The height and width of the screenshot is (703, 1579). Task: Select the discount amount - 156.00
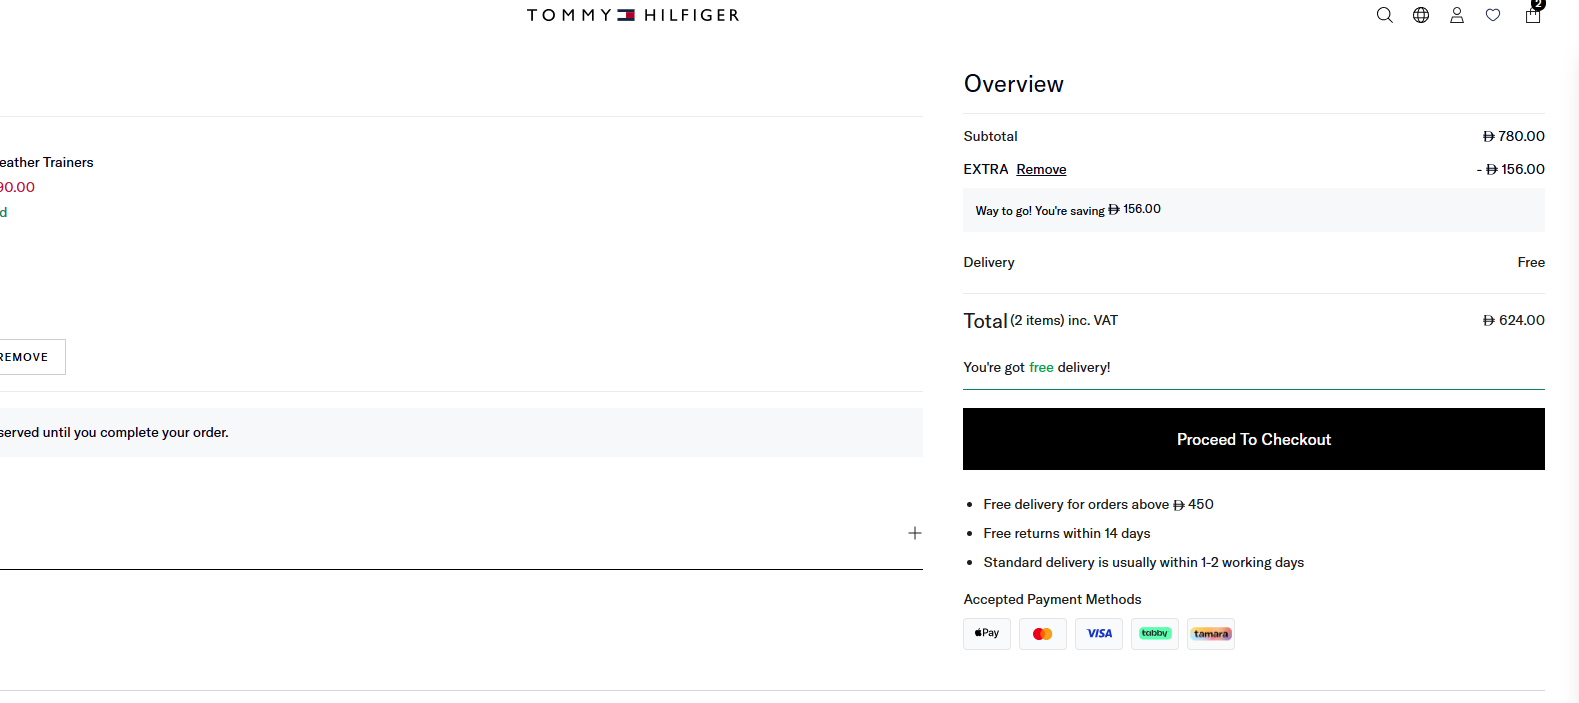1511,169
